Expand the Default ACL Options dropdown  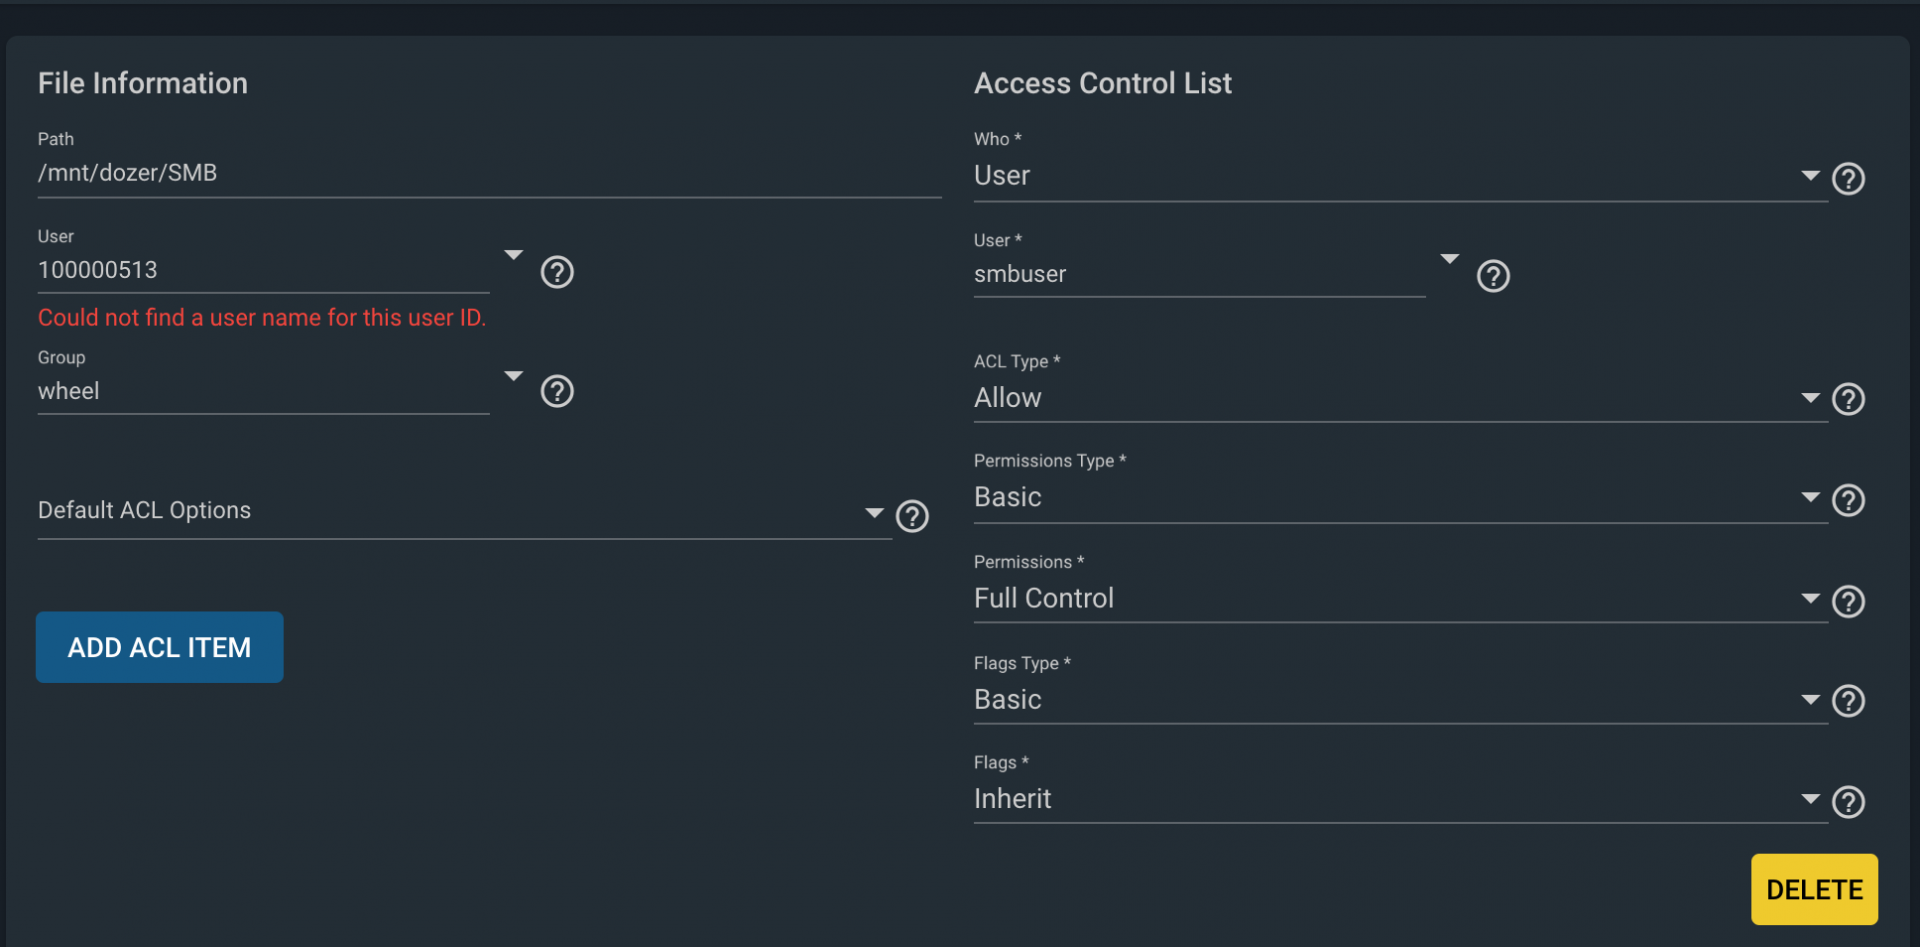click(x=464, y=511)
